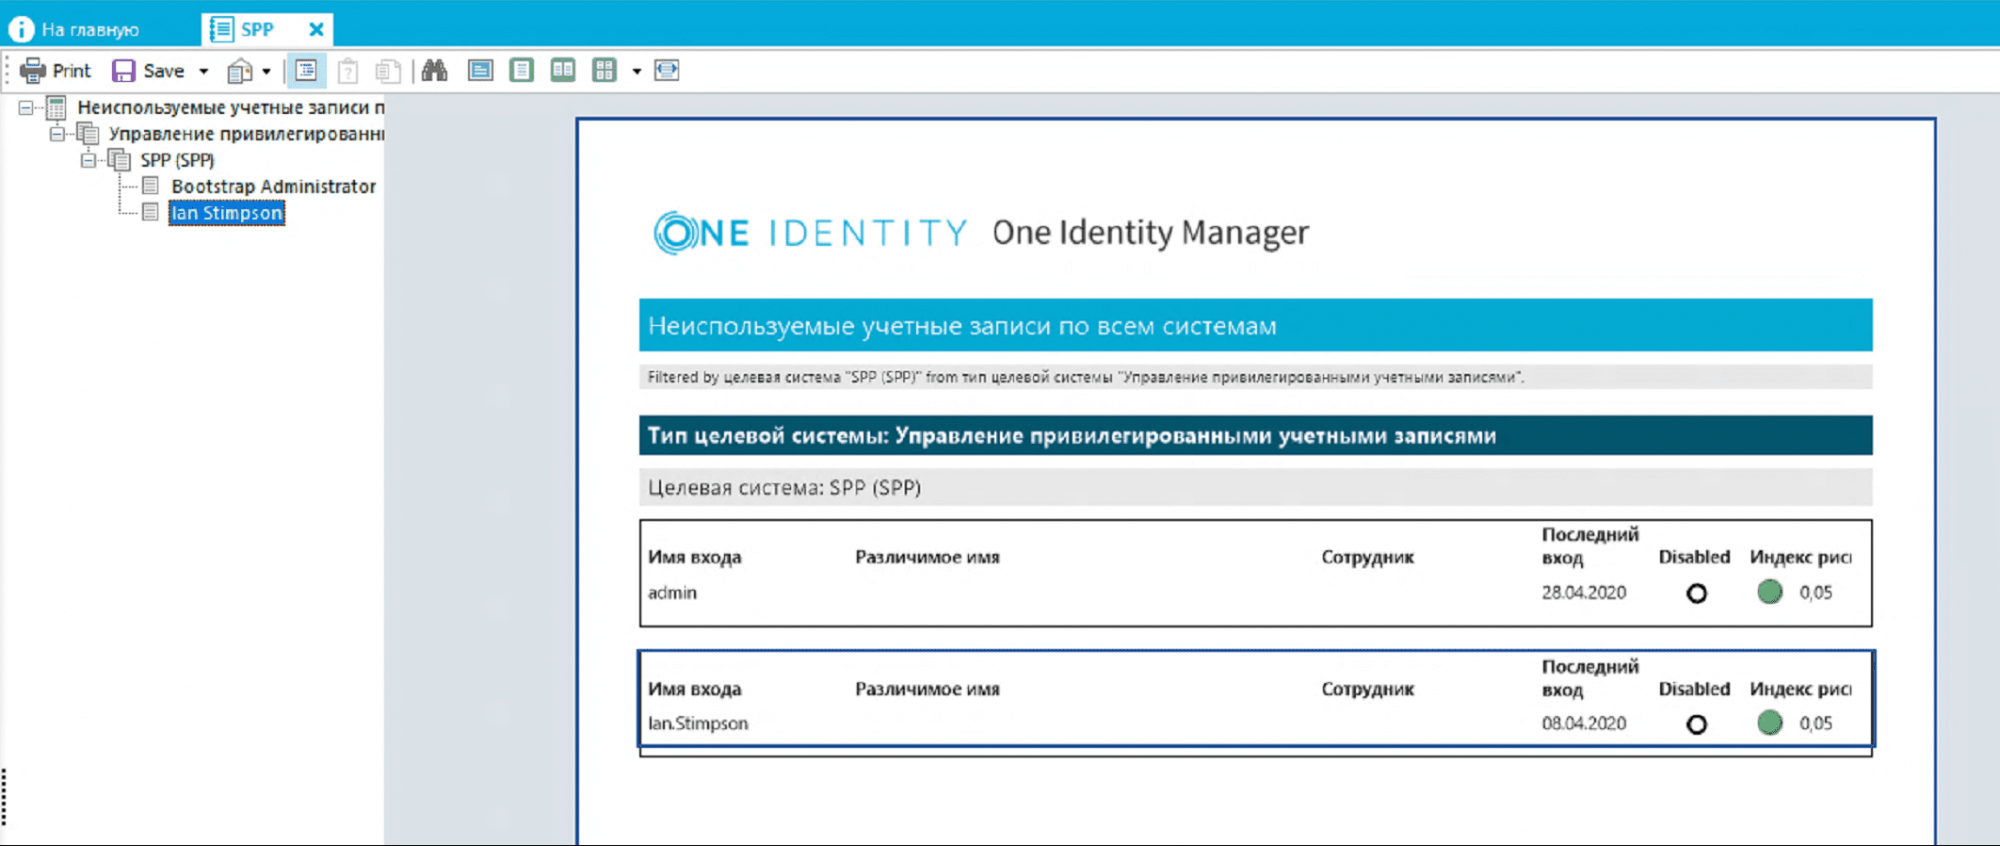
Task: Click the Disabled circle in admin row
Action: 1696,593
